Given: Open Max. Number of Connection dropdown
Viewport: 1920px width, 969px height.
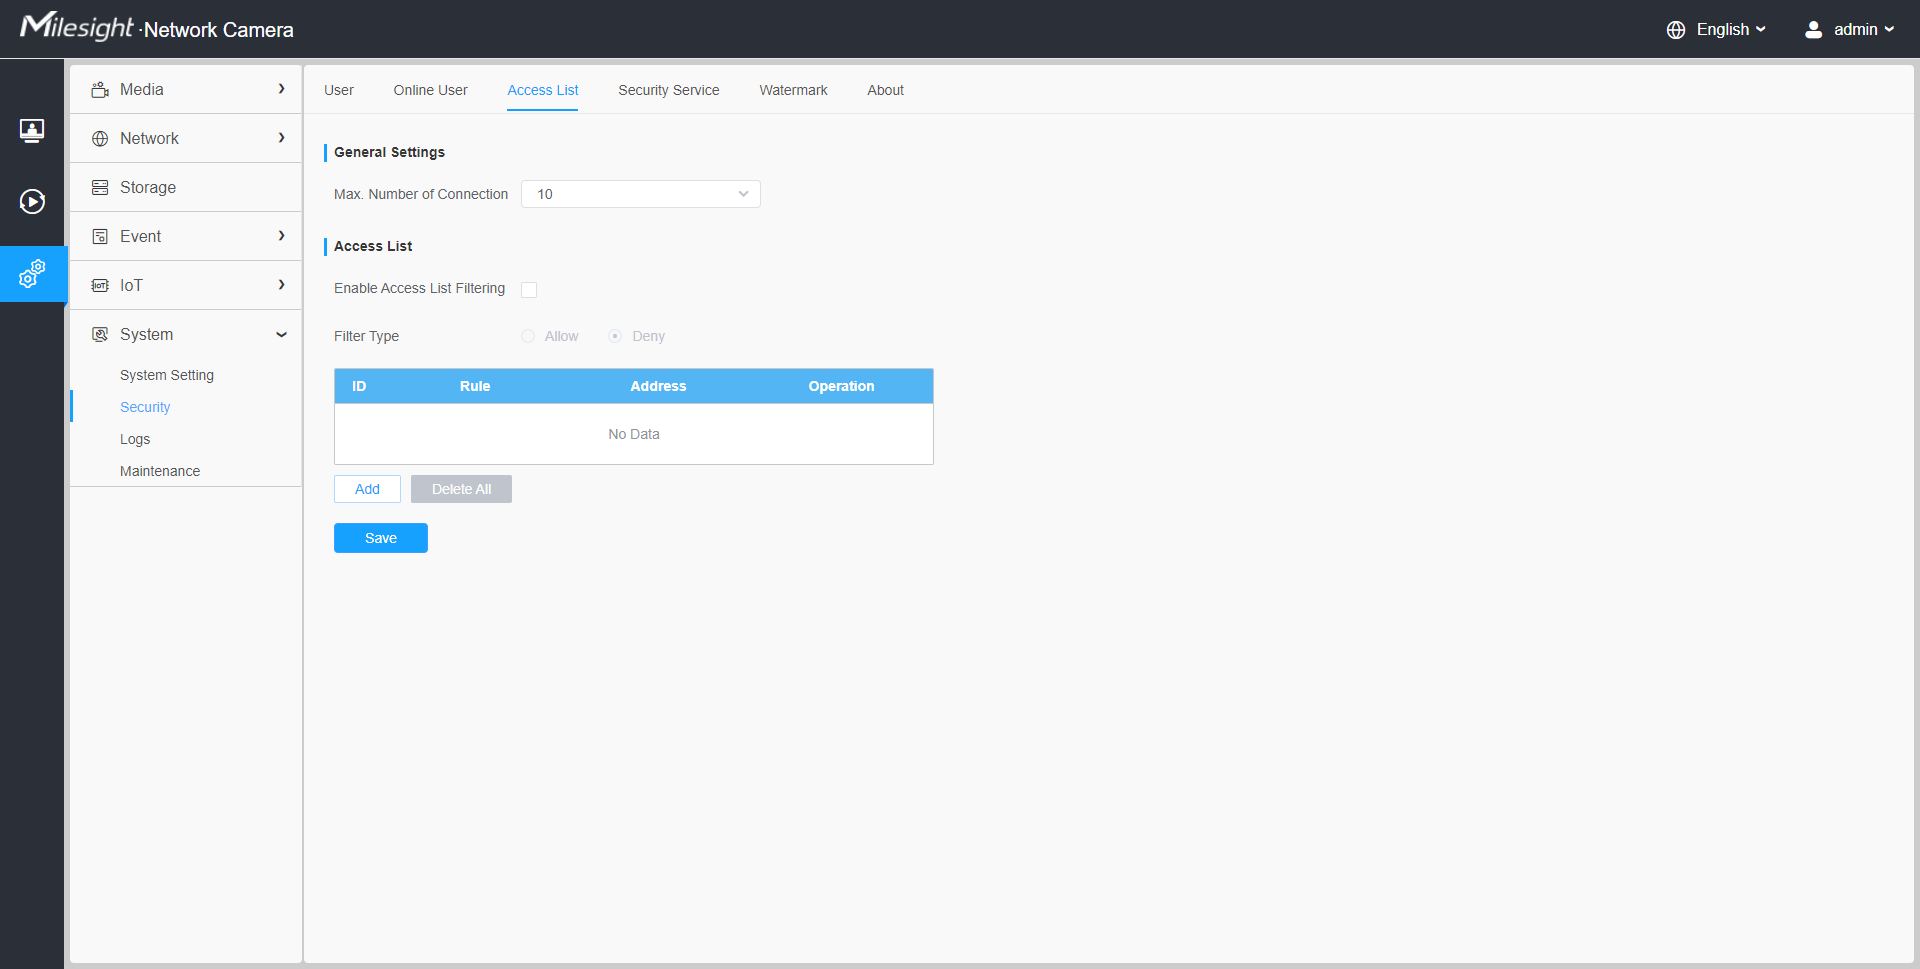Looking at the screenshot, I should [640, 194].
